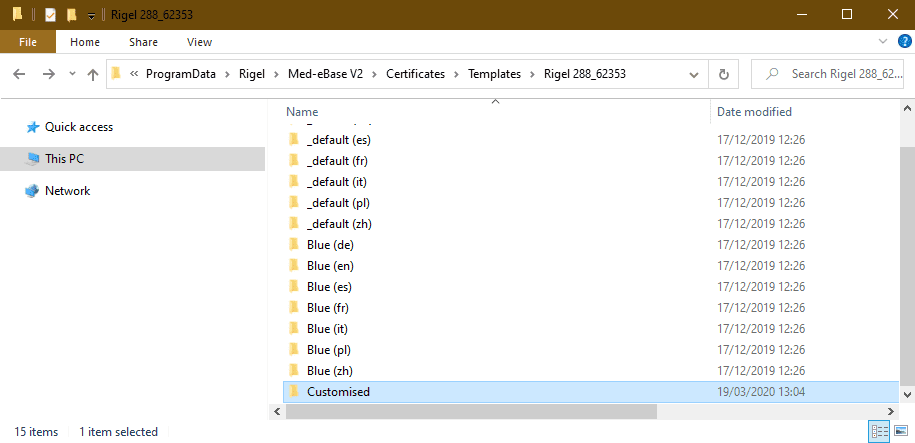Switch to the View ribbon tab
Image resolution: width=915 pixels, height=443 pixels.
point(199,42)
